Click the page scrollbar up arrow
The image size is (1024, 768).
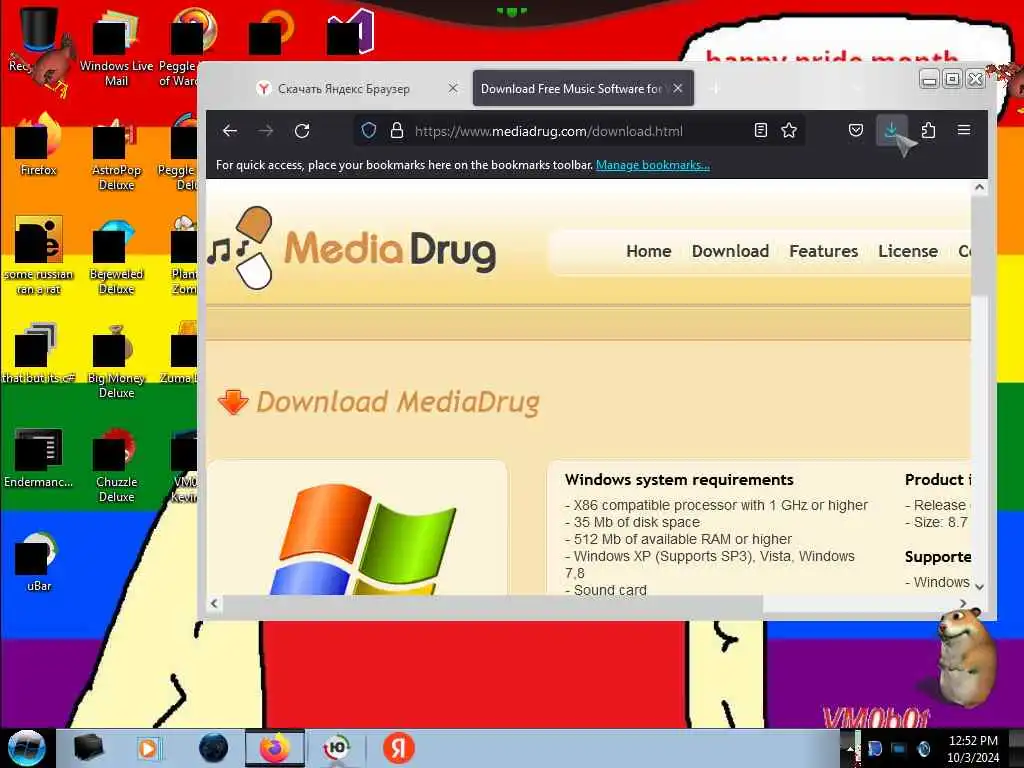point(979,187)
